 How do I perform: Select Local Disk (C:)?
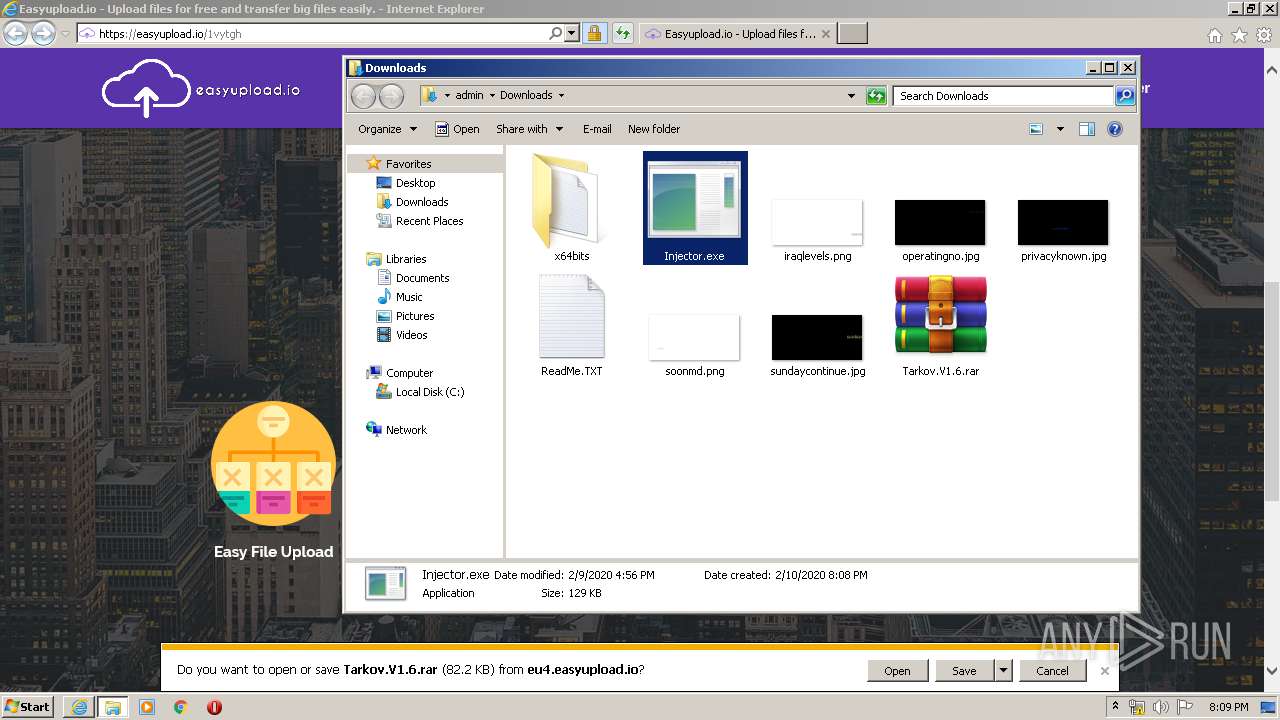pyautogui.click(x=429, y=392)
